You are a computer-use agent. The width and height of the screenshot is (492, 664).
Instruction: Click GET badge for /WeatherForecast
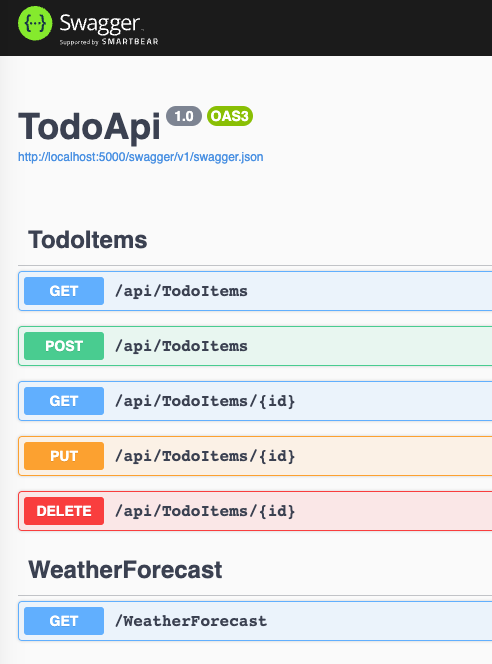64,621
